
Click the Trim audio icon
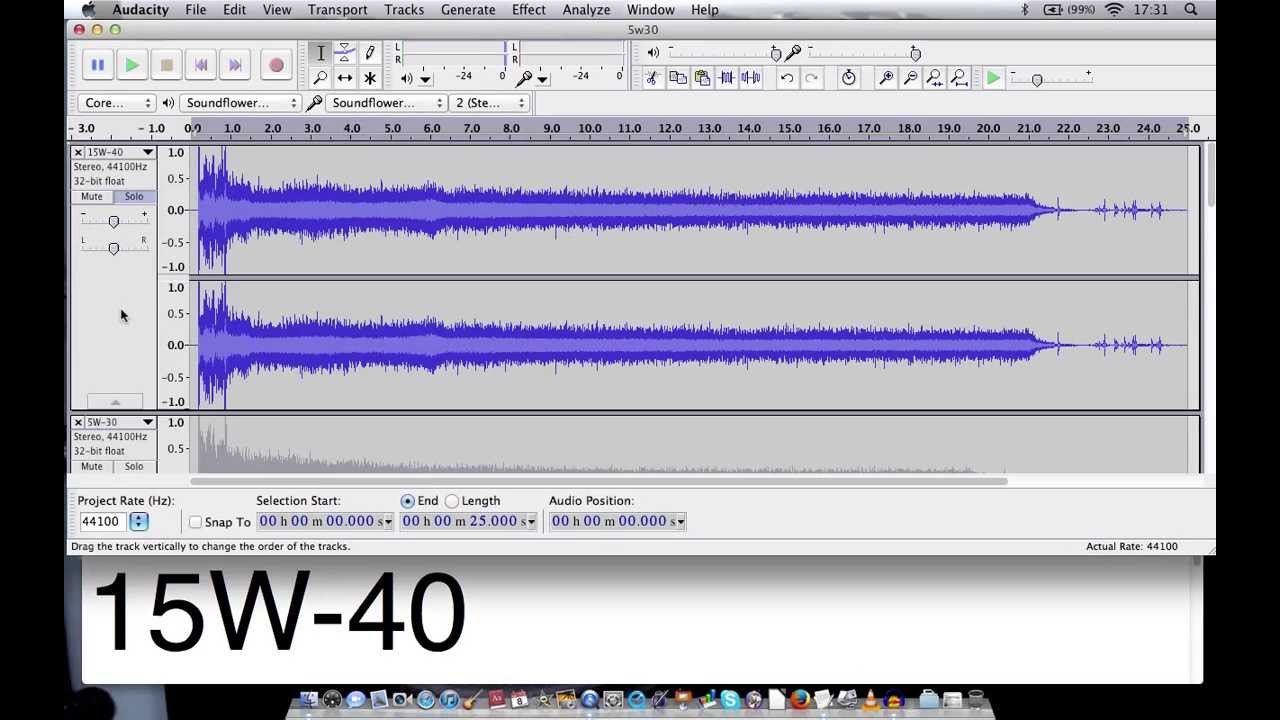(x=726, y=78)
